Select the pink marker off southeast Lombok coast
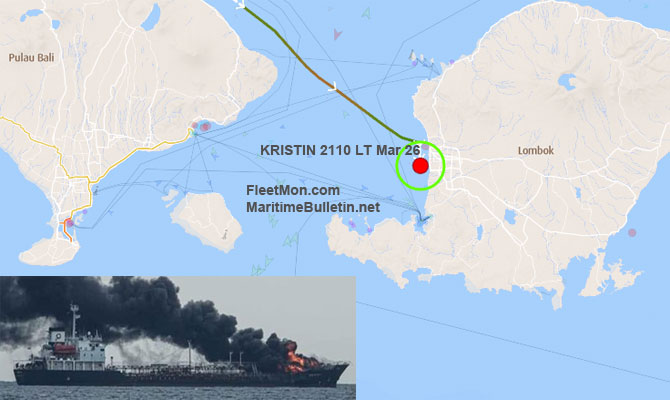 [x=632, y=232]
